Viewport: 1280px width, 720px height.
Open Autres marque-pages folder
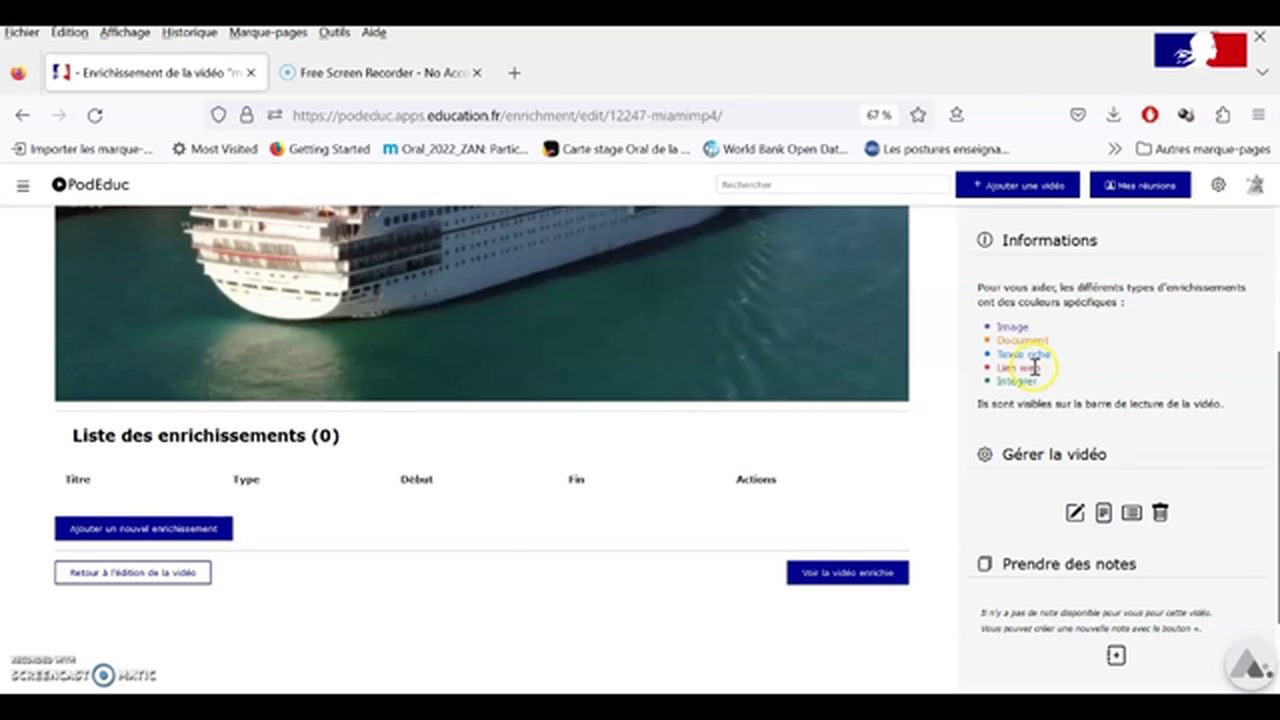coord(1203,149)
